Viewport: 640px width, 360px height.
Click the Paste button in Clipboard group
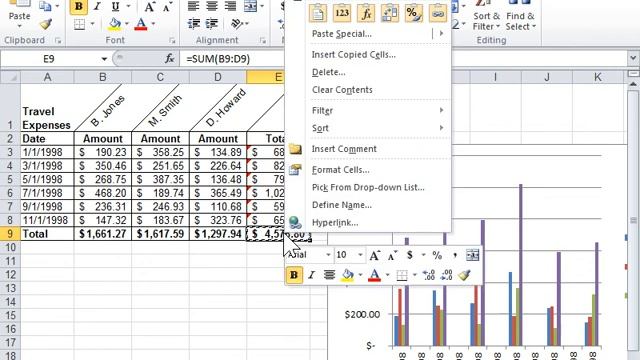point(19,14)
